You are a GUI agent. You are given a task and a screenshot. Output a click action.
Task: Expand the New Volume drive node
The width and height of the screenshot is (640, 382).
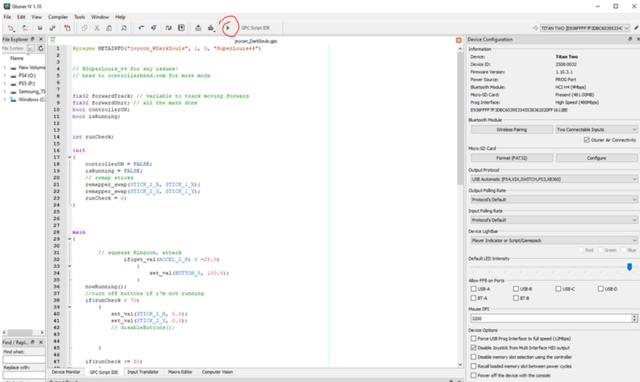point(5,67)
